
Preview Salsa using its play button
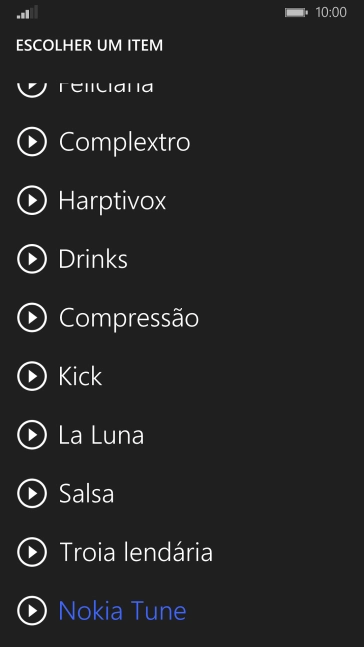32,493
